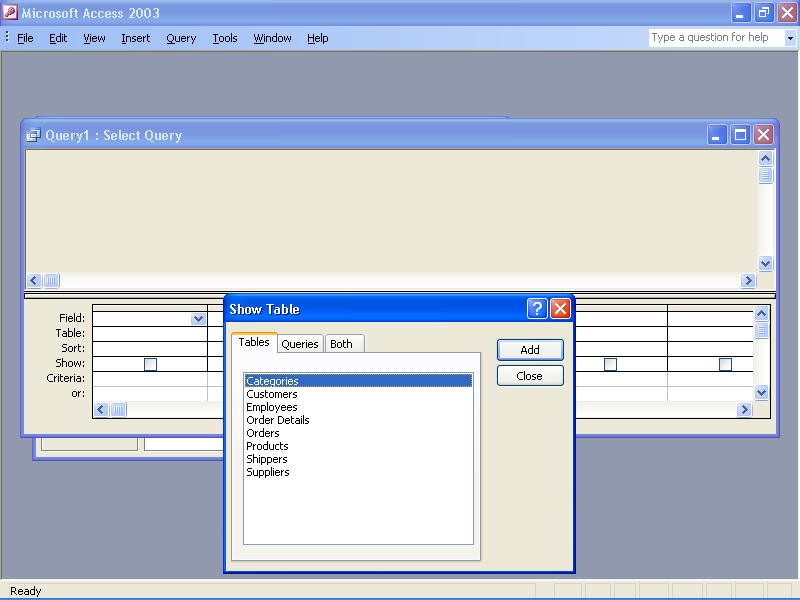Close the Show Table dialog with X

click(560, 309)
